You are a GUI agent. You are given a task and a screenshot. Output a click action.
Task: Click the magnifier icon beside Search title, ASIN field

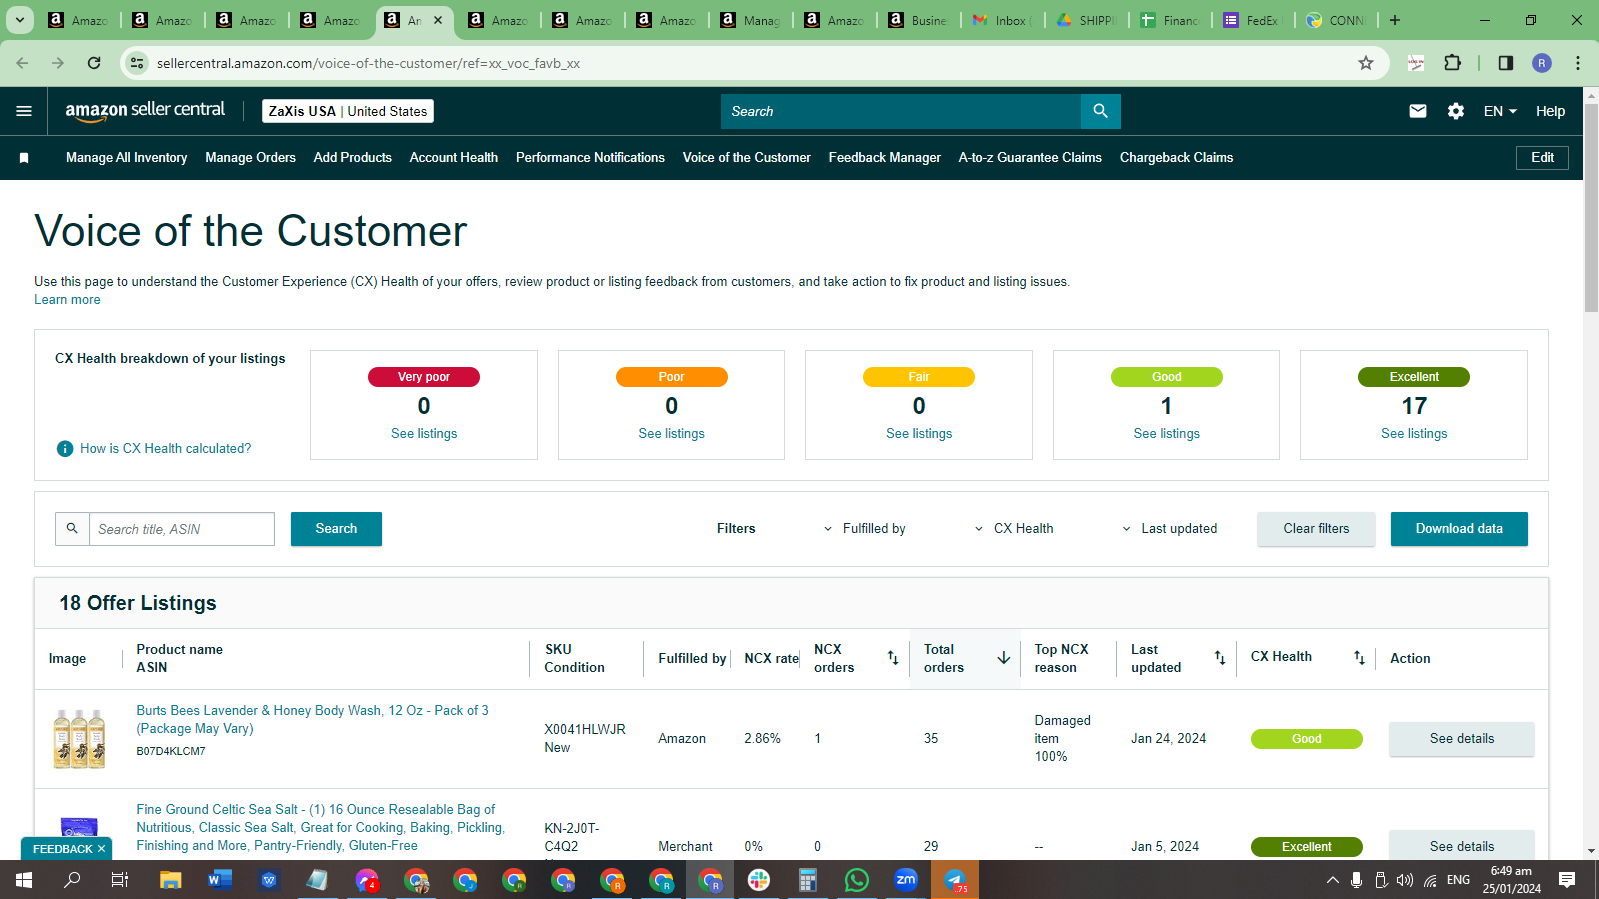(72, 529)
